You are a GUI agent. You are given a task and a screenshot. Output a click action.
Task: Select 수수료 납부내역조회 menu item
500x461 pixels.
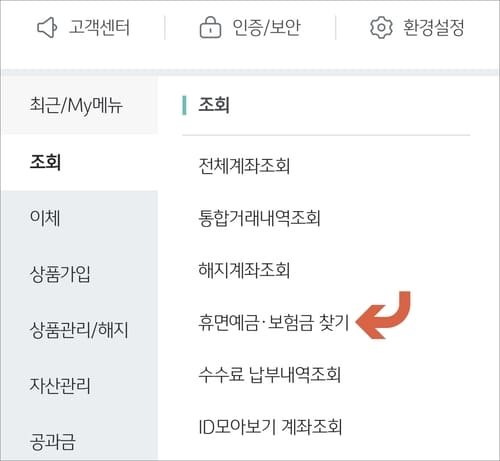[x=269, y=374]
